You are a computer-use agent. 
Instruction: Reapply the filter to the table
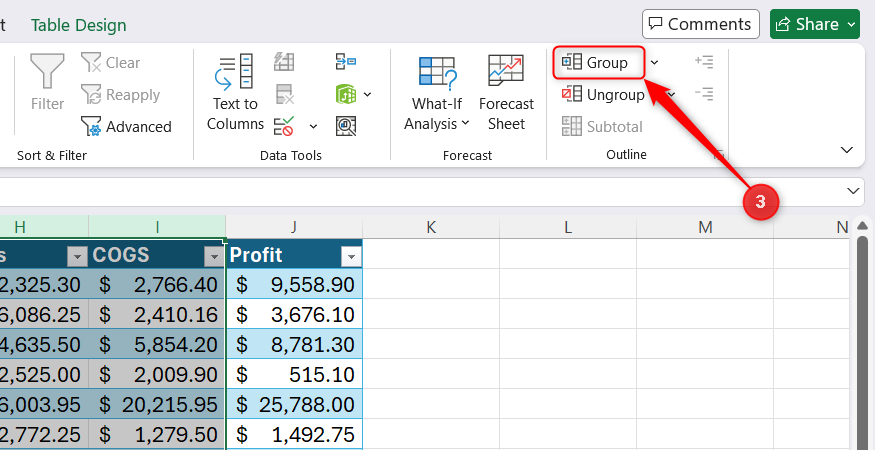120,94
